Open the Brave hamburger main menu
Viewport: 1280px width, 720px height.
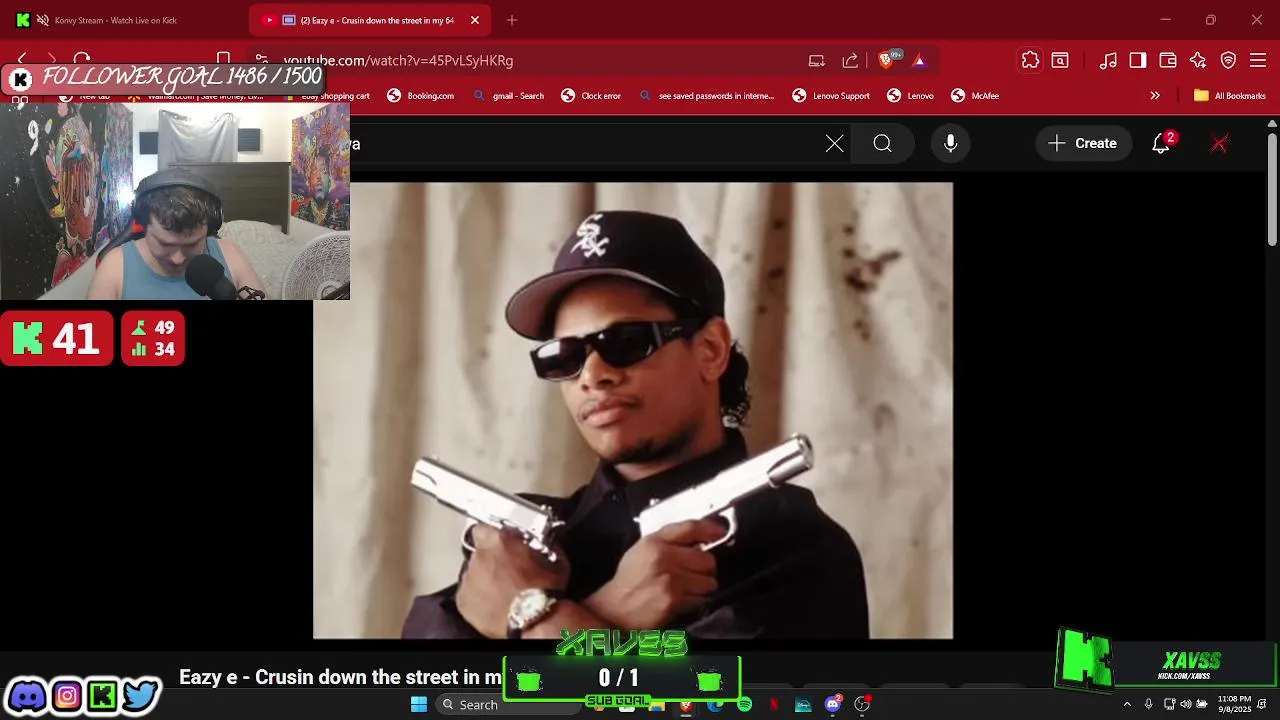pos(1258,60)
